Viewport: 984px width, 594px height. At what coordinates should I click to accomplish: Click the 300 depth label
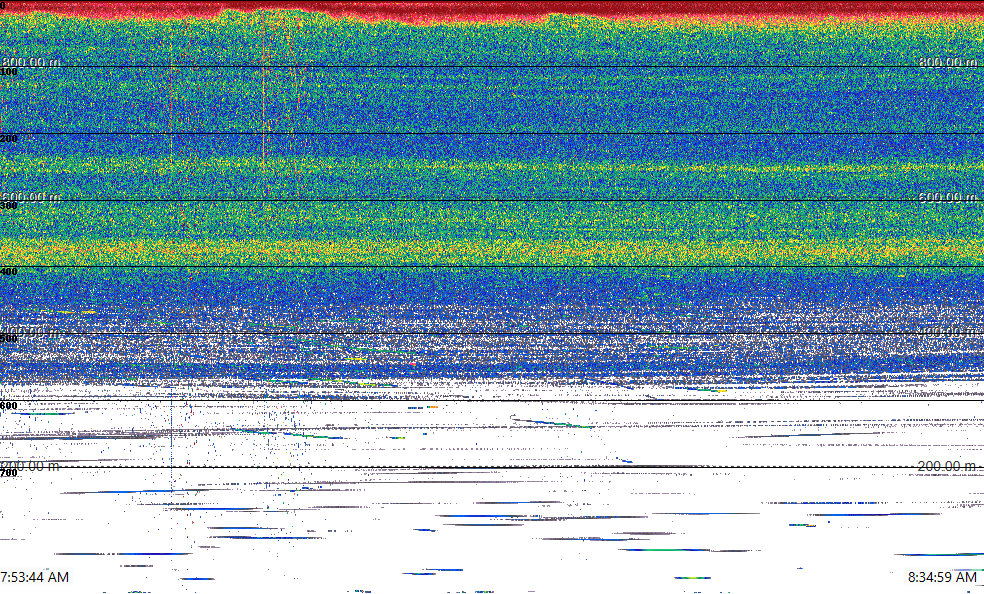pos(9,206)
